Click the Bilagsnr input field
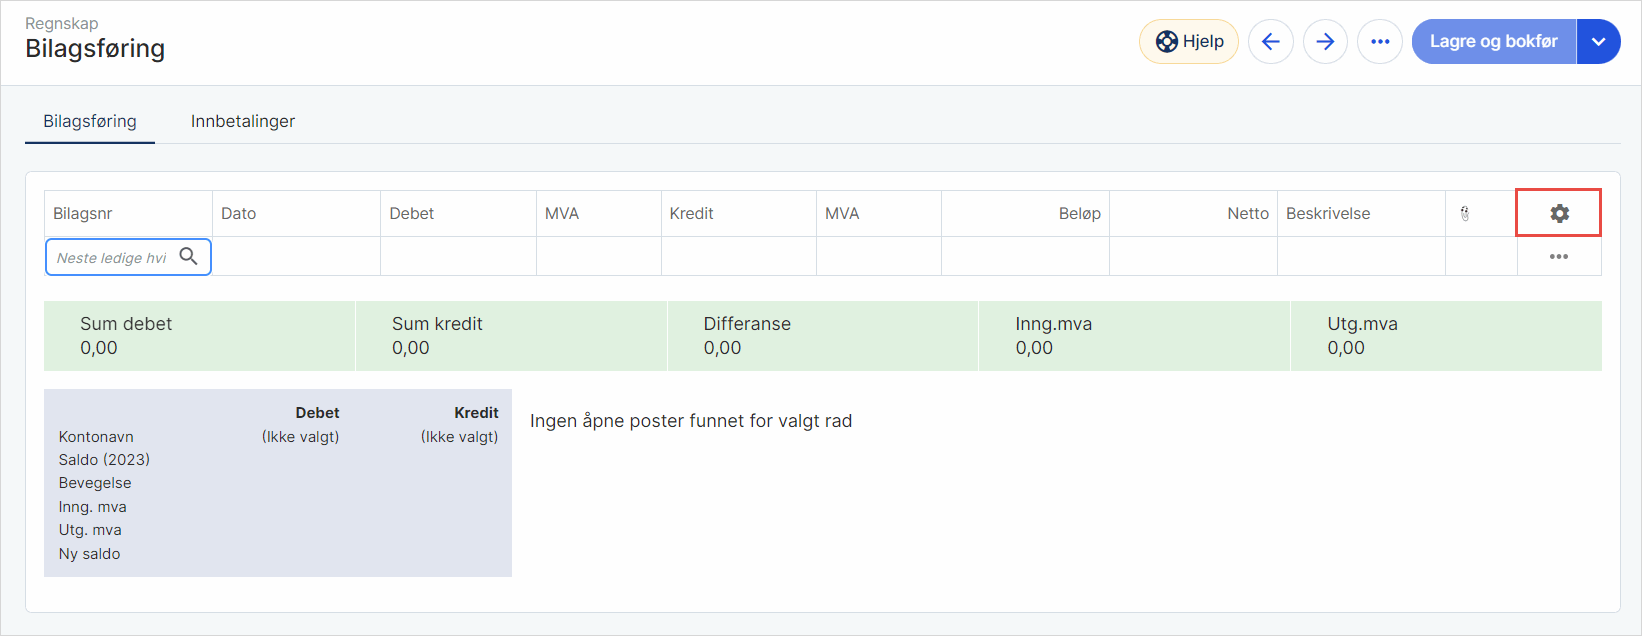The width and height of the screenshot is (1642, 636). tap(112, 257)
